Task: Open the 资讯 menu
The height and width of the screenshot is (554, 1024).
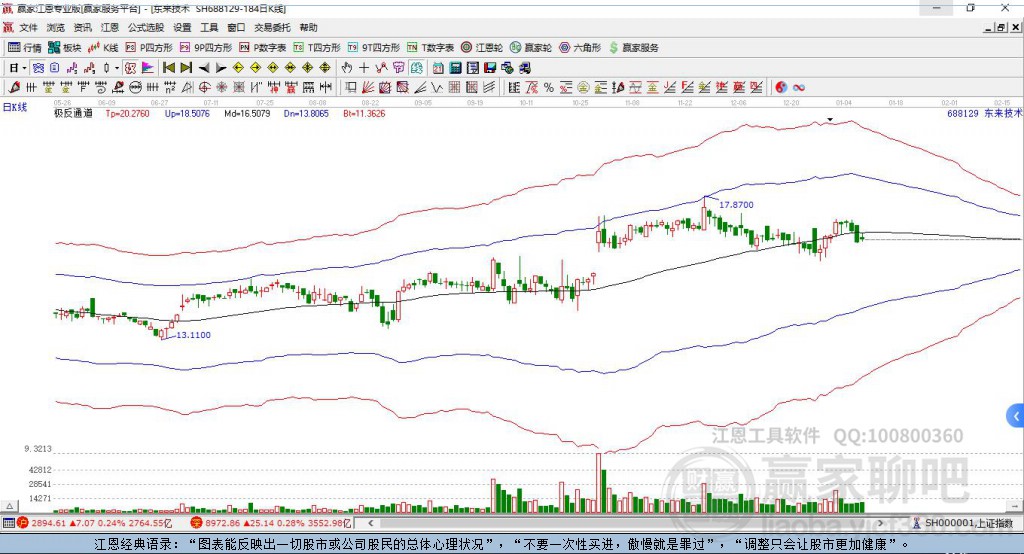Action: [x=82, y=27]
